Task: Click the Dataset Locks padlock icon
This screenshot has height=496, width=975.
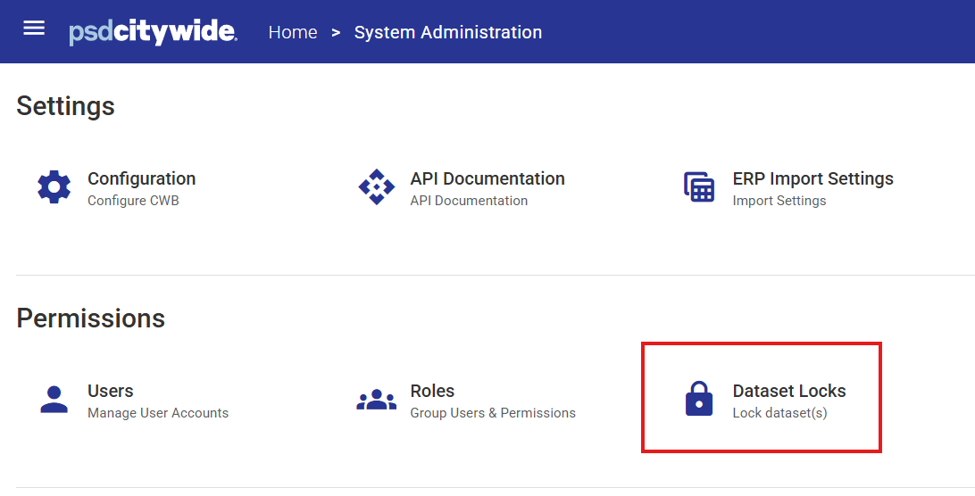Action: point(699,398)
